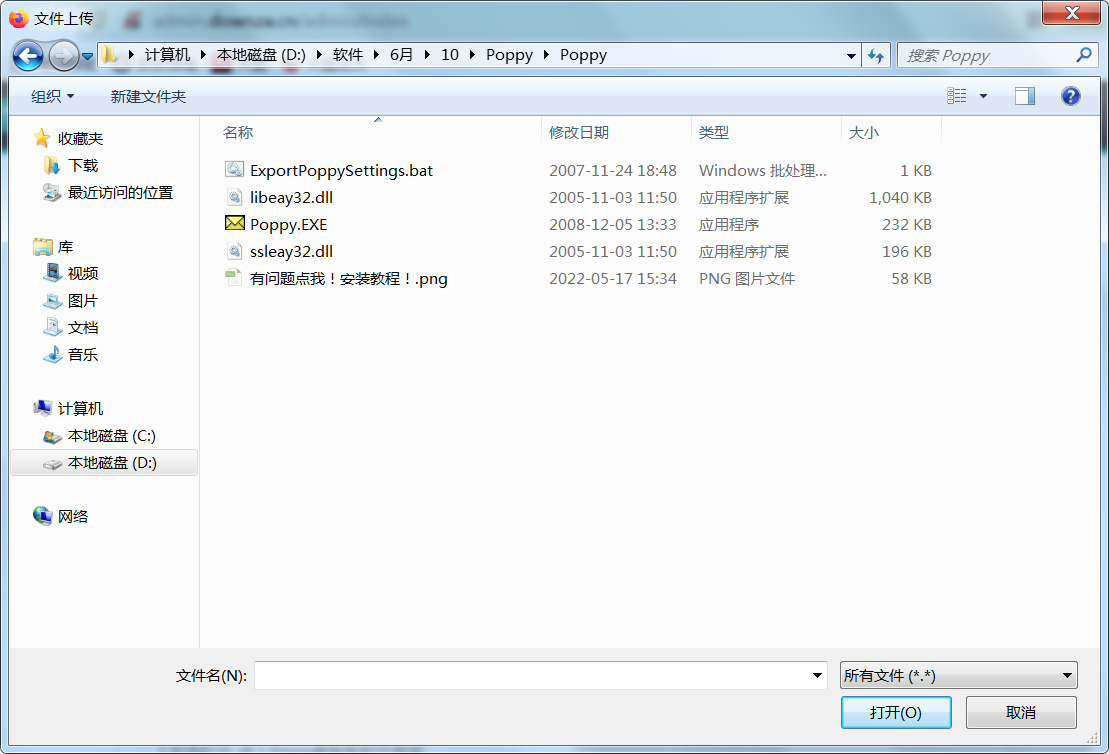Toggle the preview pane icon
Image resolution: width=1109 pixels, height=754 pixels.
(x=1025, y=96)
